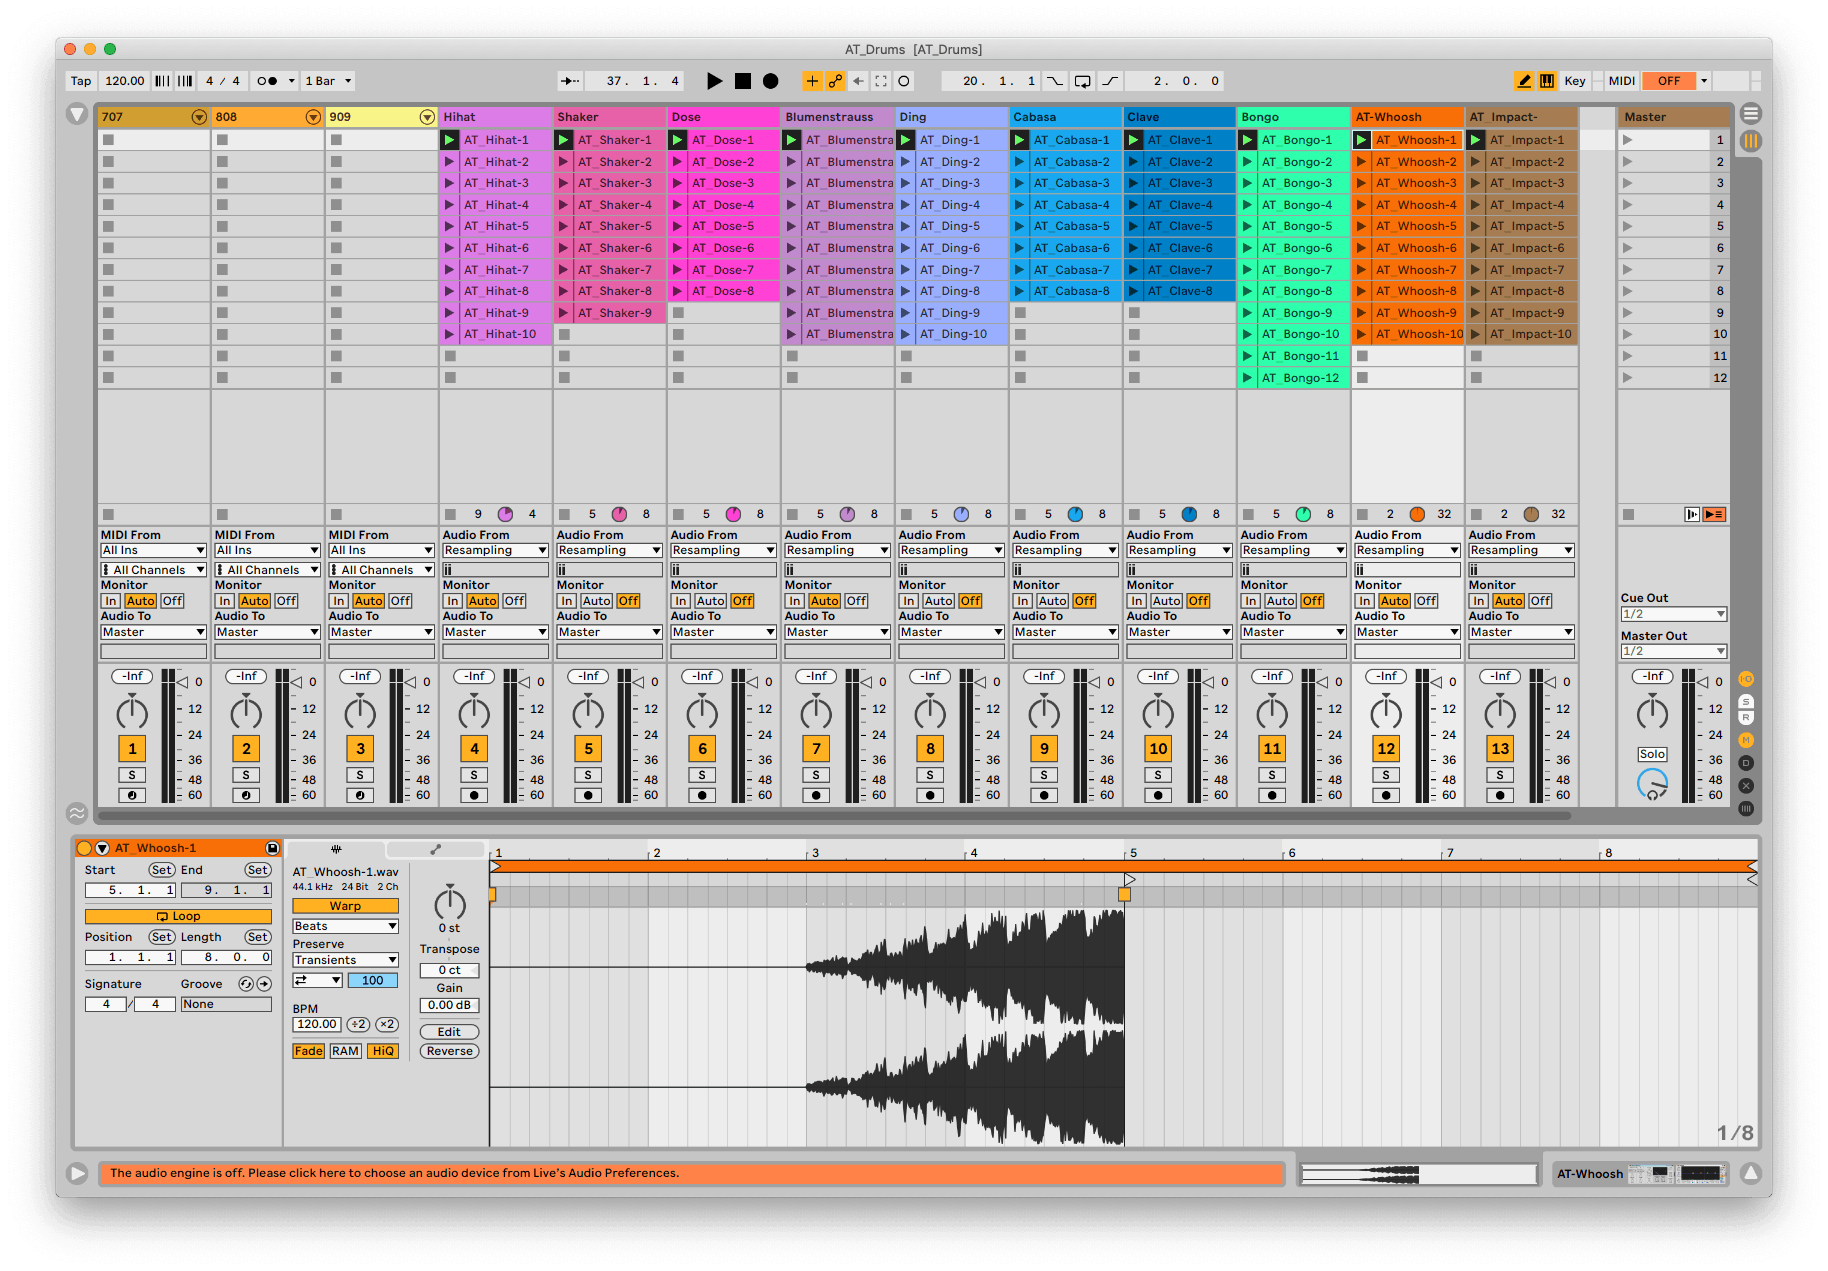Viewport: 1828px width, 1271px height.
Task: Click the Follow playback arrow icon
Action: (570, 81)
